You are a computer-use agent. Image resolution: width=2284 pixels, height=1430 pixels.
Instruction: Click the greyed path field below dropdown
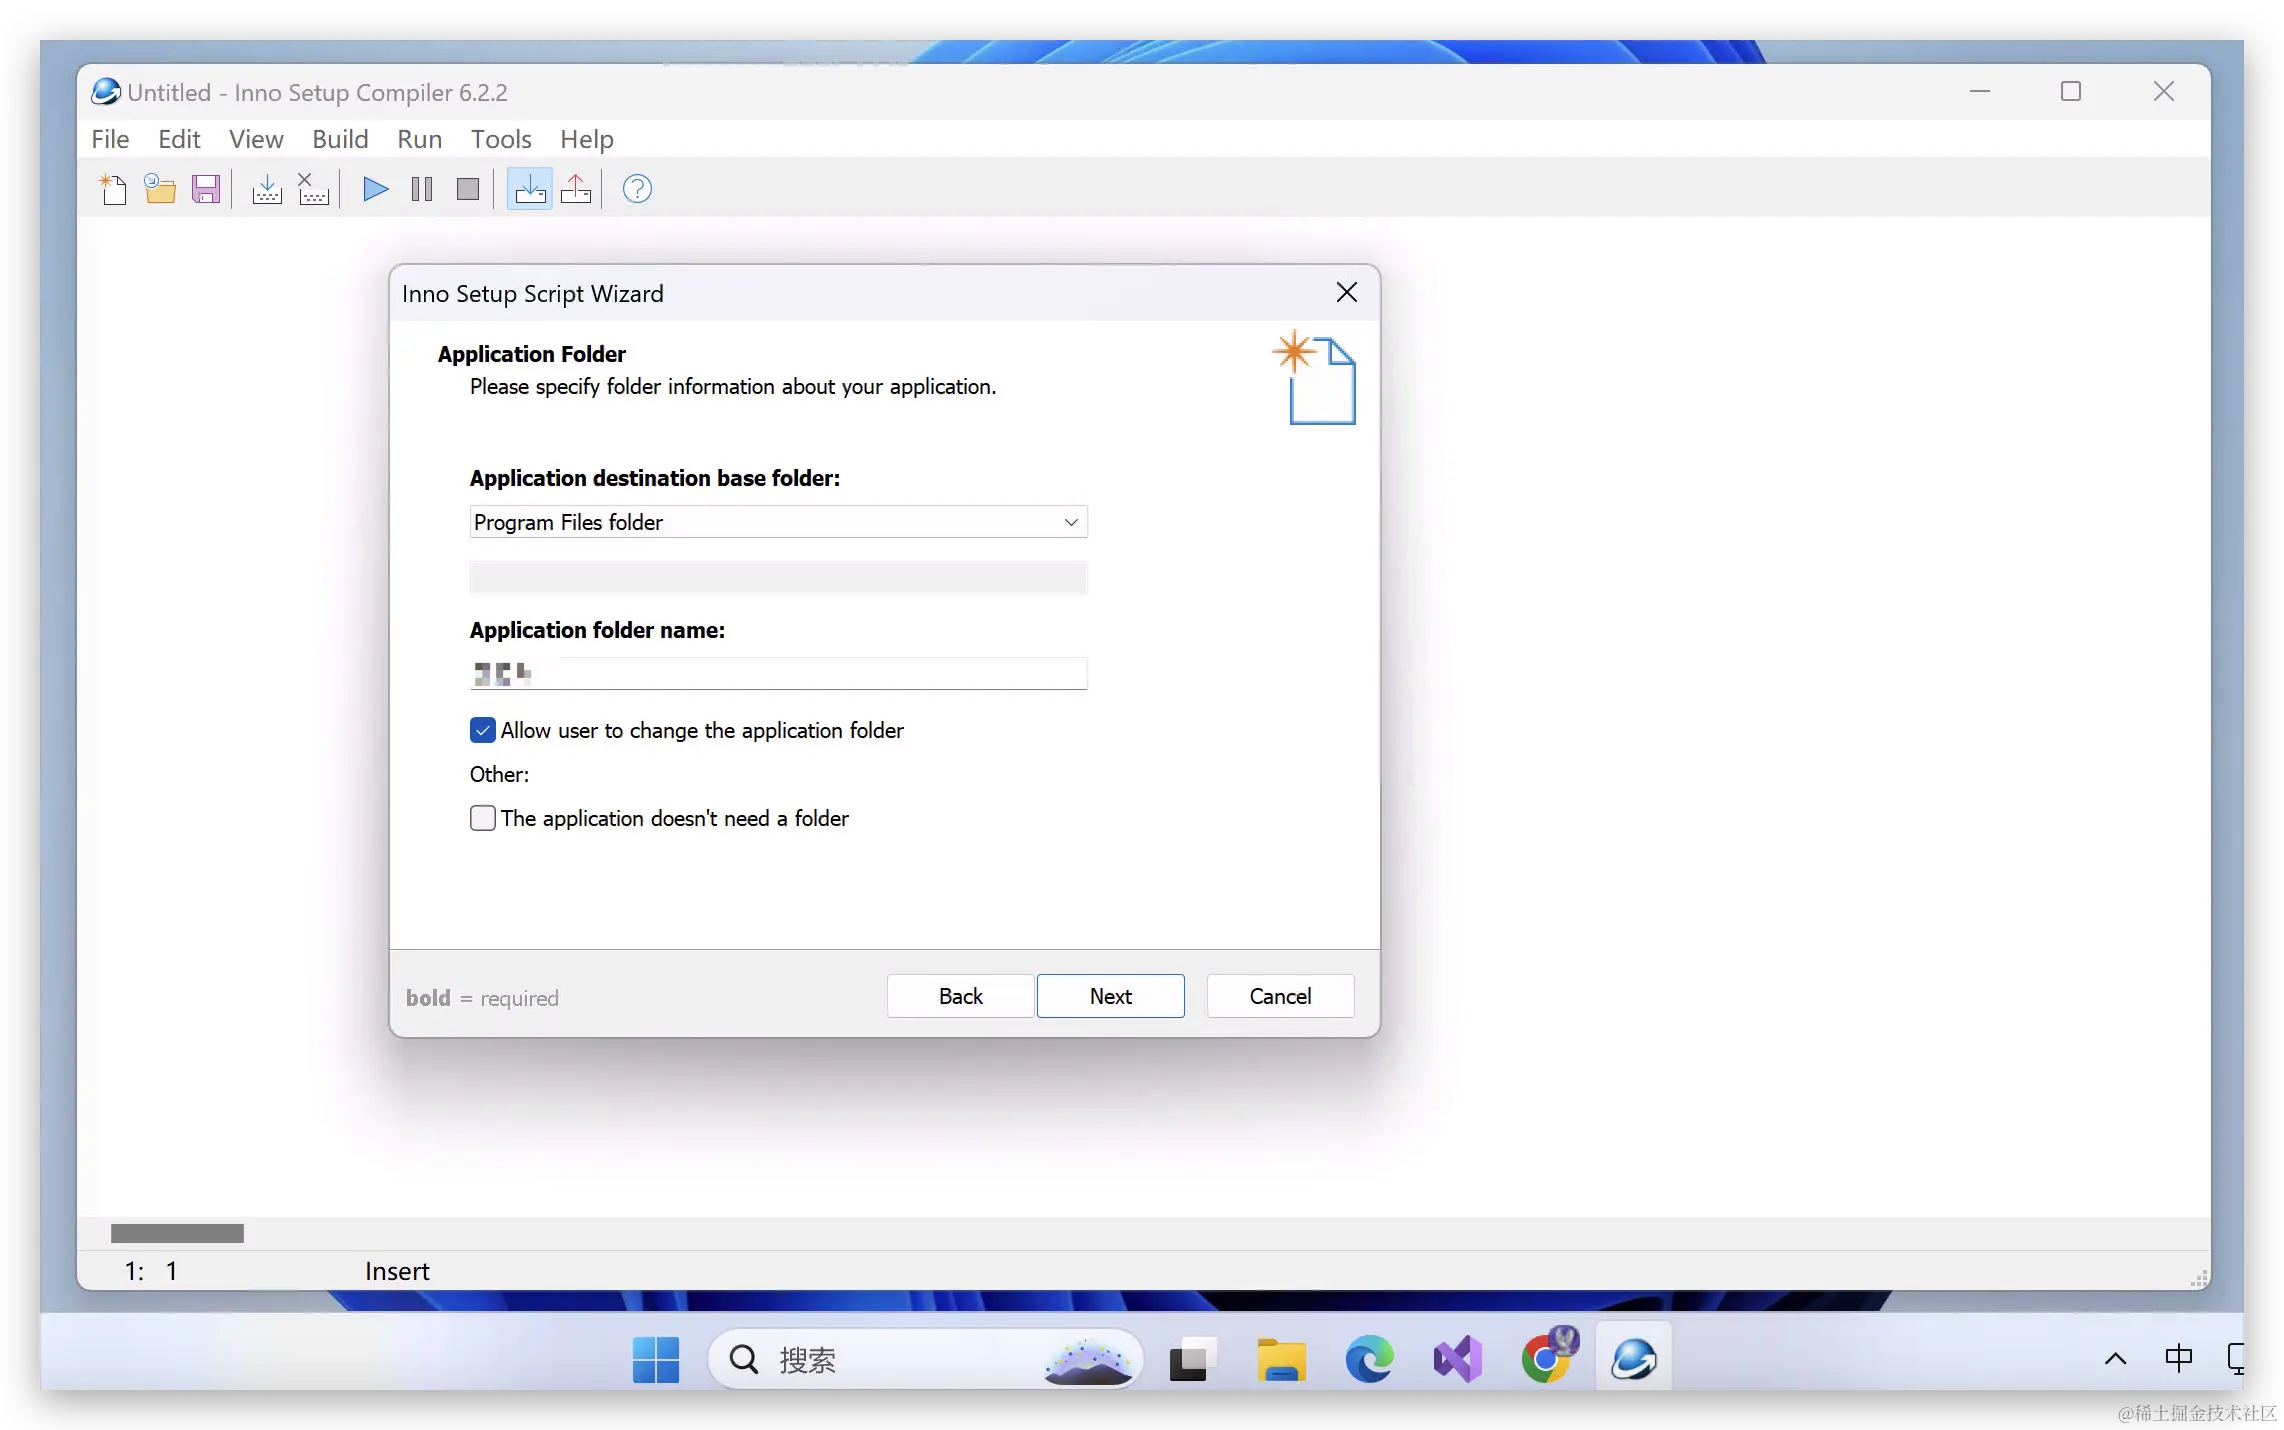pyautogui.click(x=778, y=578)
